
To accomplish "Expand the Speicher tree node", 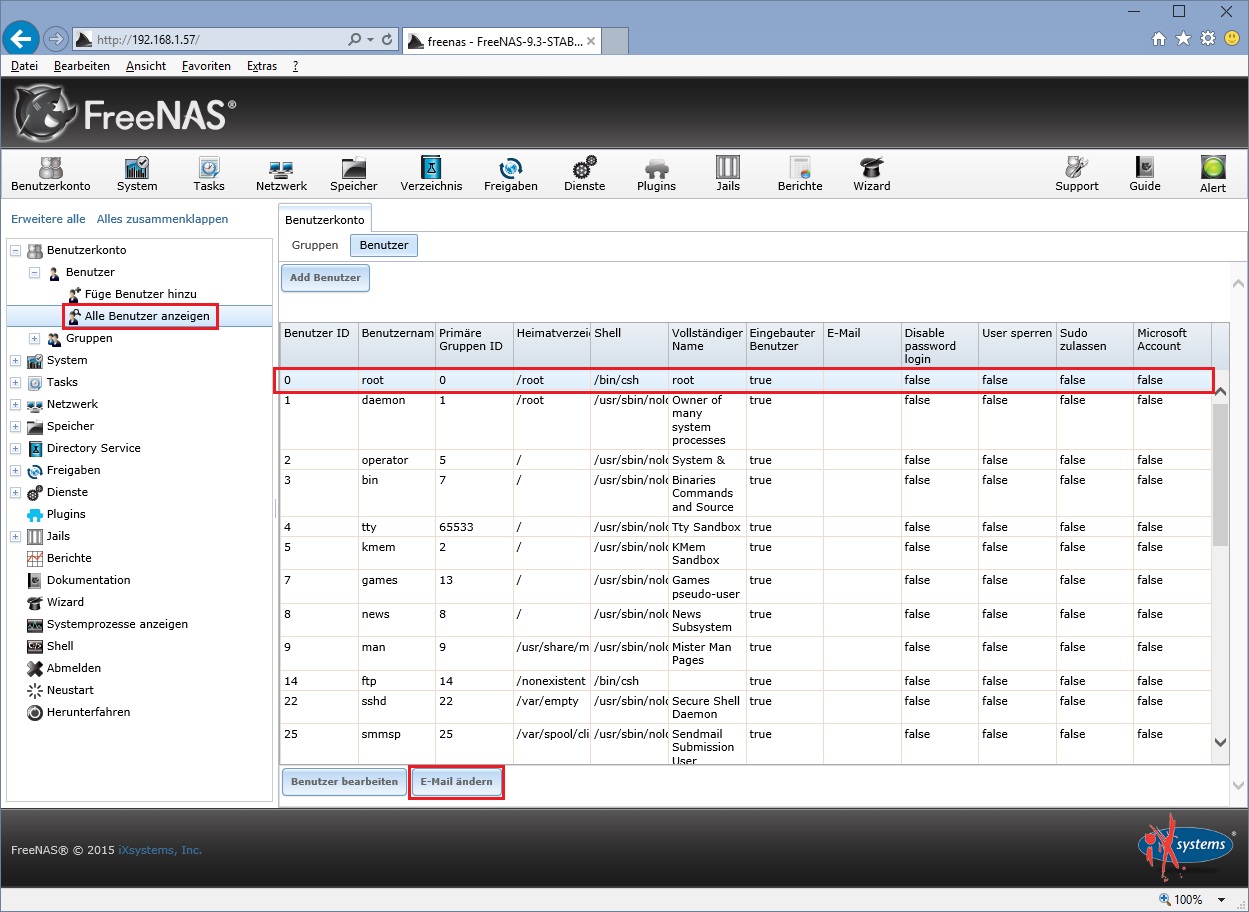I will pos(15,426).
